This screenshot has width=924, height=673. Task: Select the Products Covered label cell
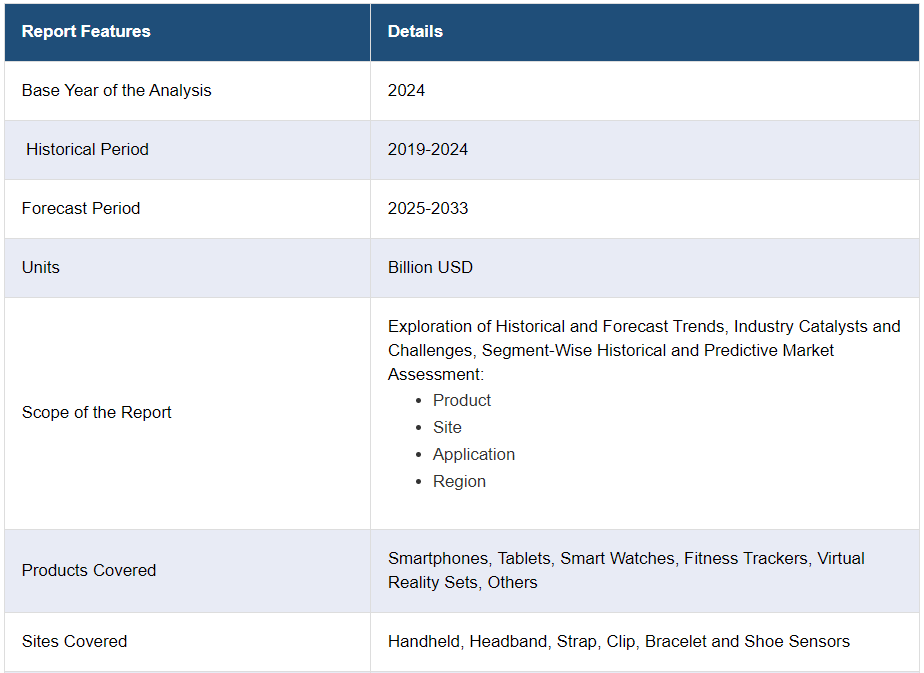(x=187, y=570)
